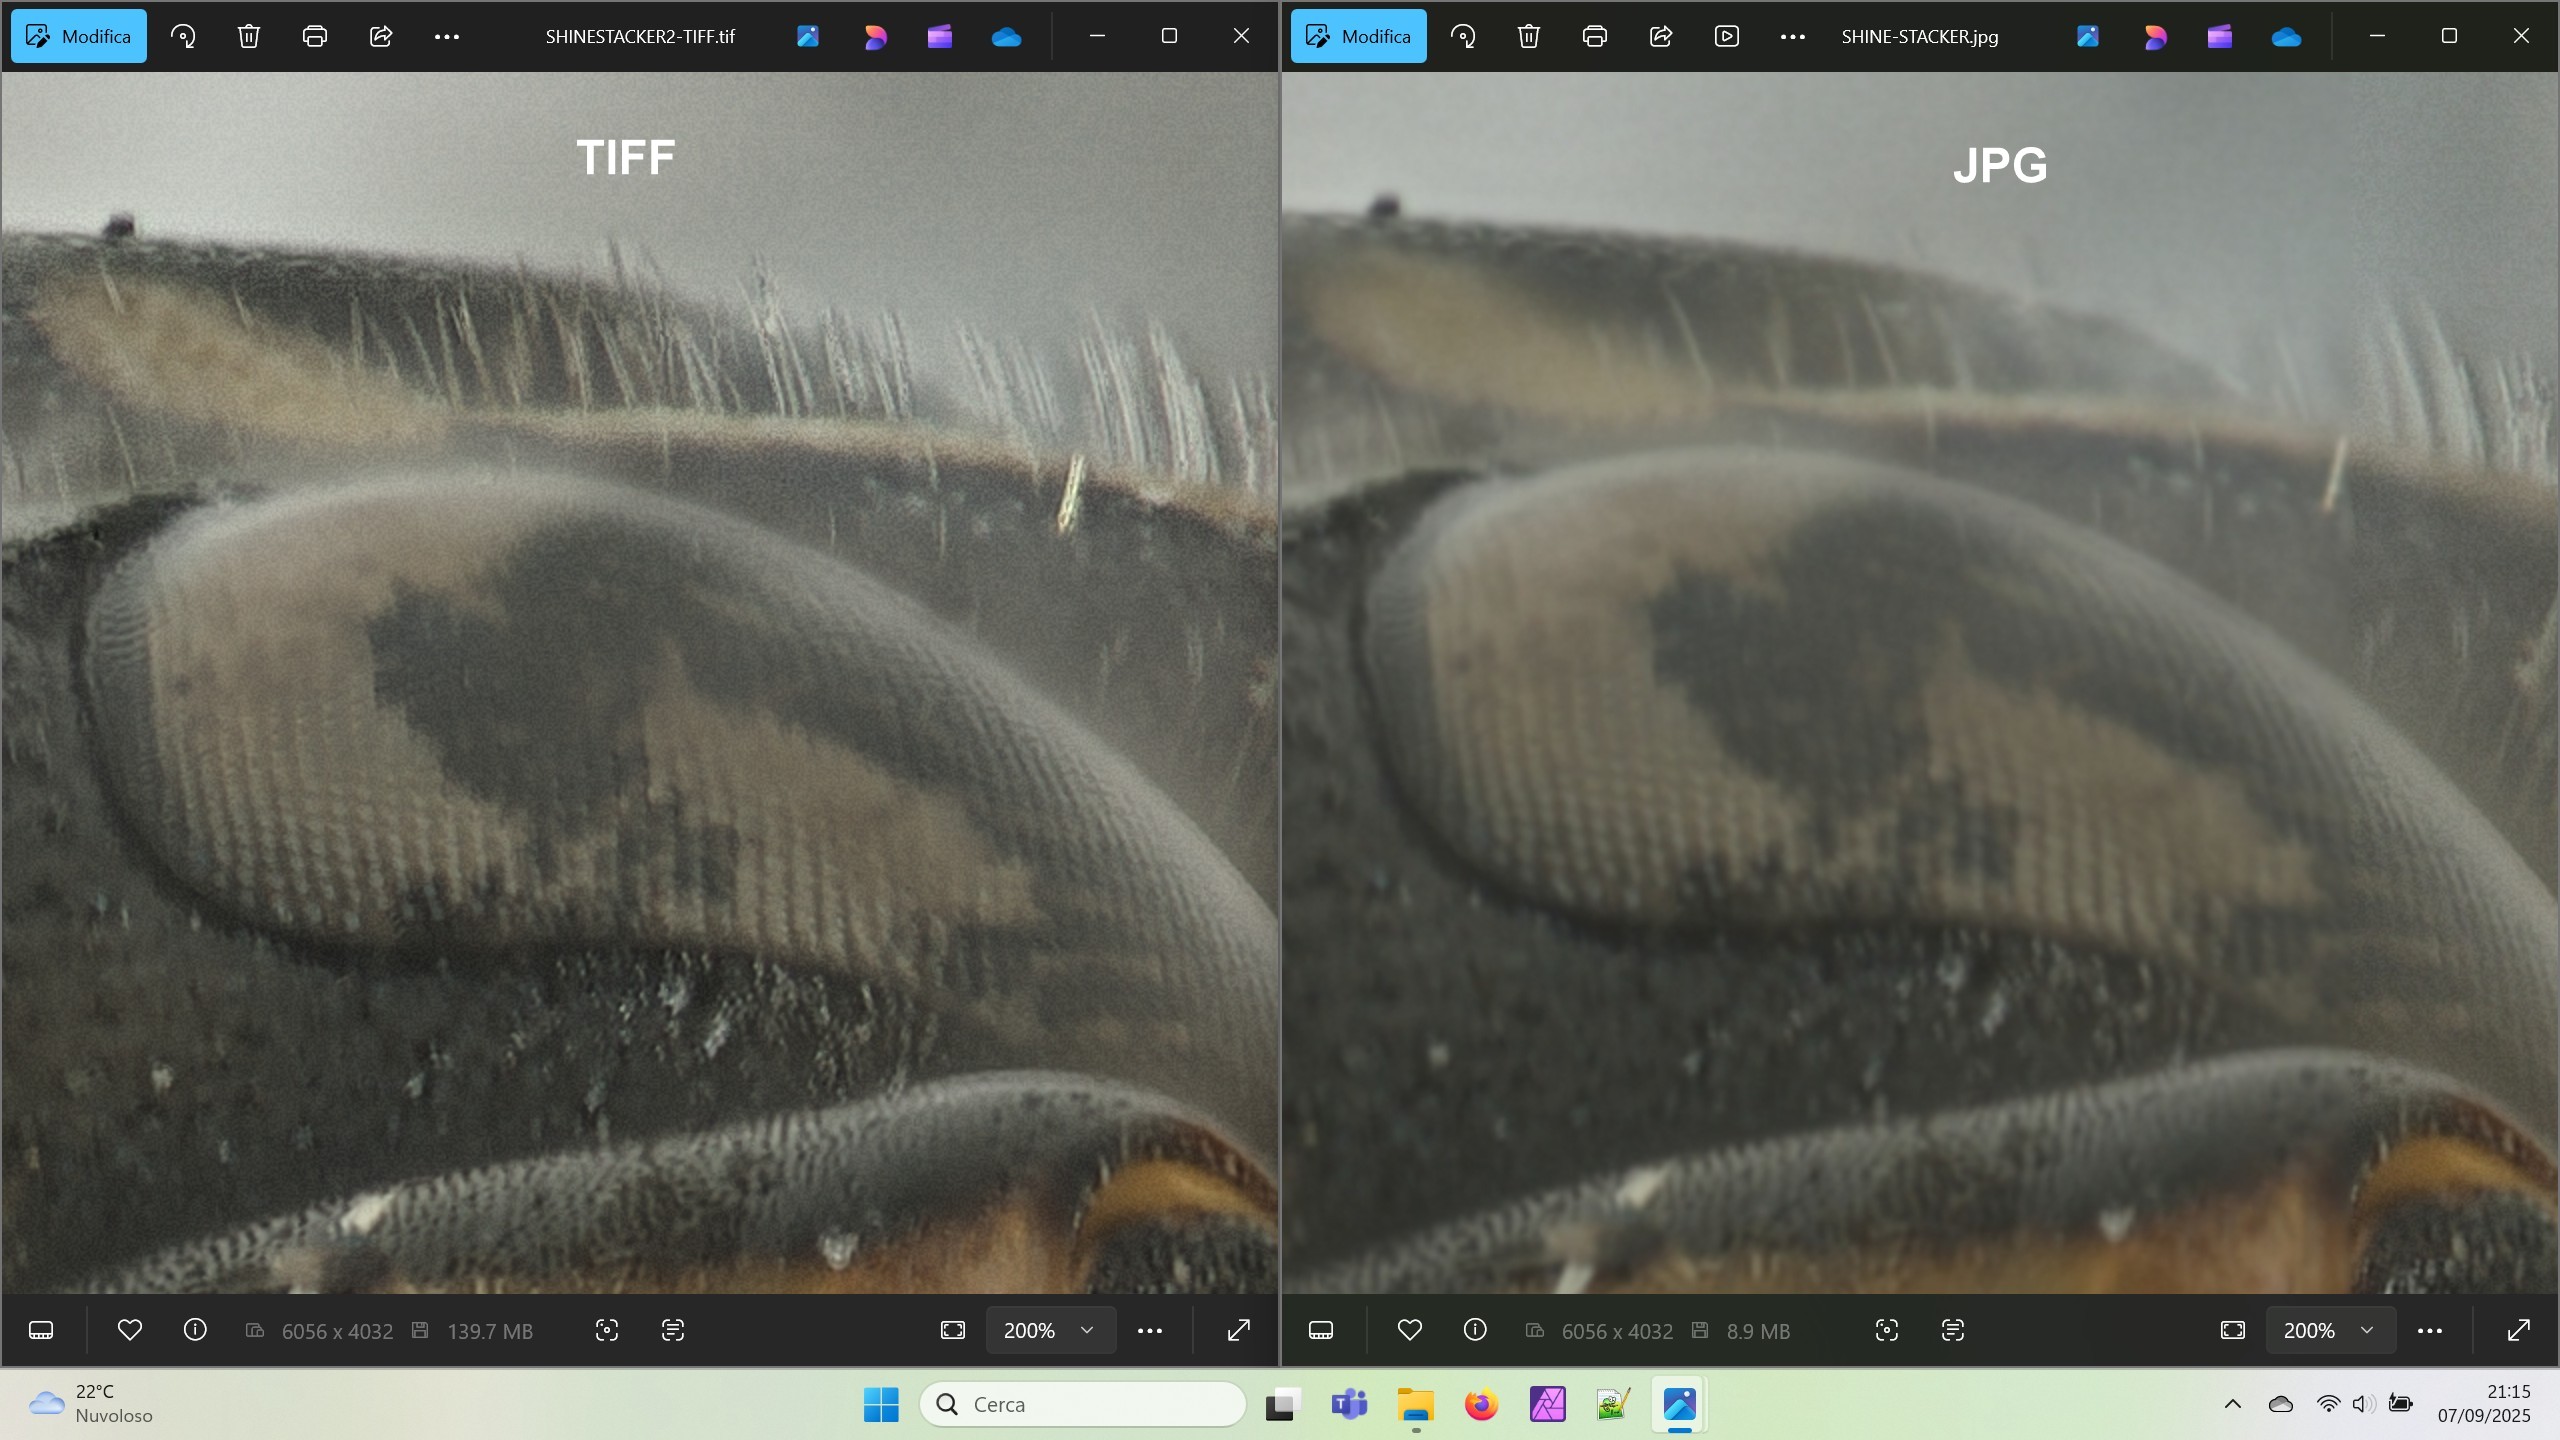This screenshot has height=1440, width=2560.
Task: Delete the JPG file with trash icon
Action: 1529,36
